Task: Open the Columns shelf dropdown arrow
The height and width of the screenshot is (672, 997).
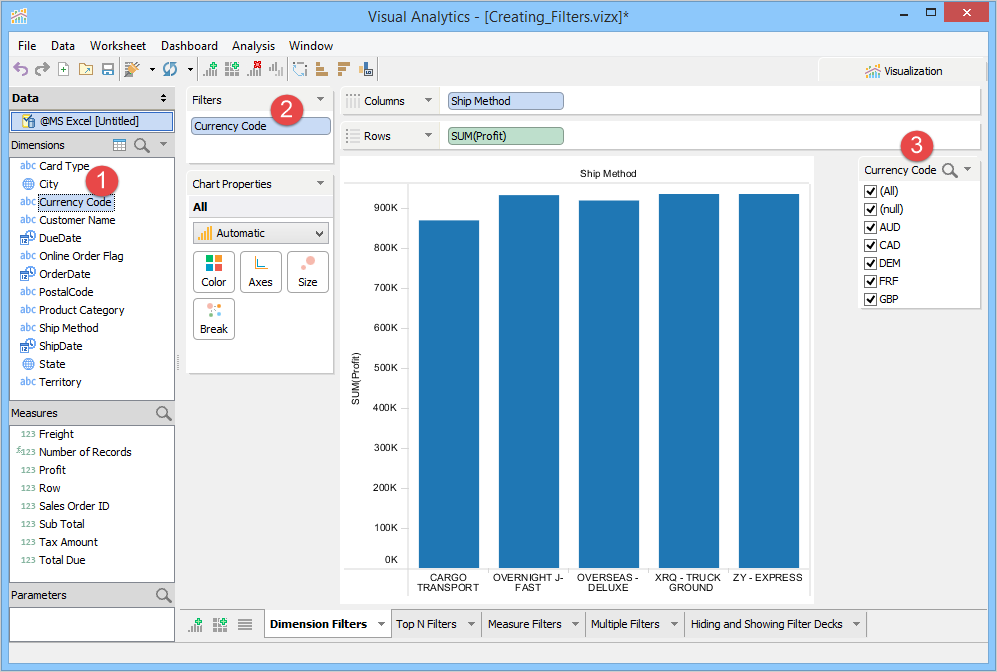Action: point(428,101)
